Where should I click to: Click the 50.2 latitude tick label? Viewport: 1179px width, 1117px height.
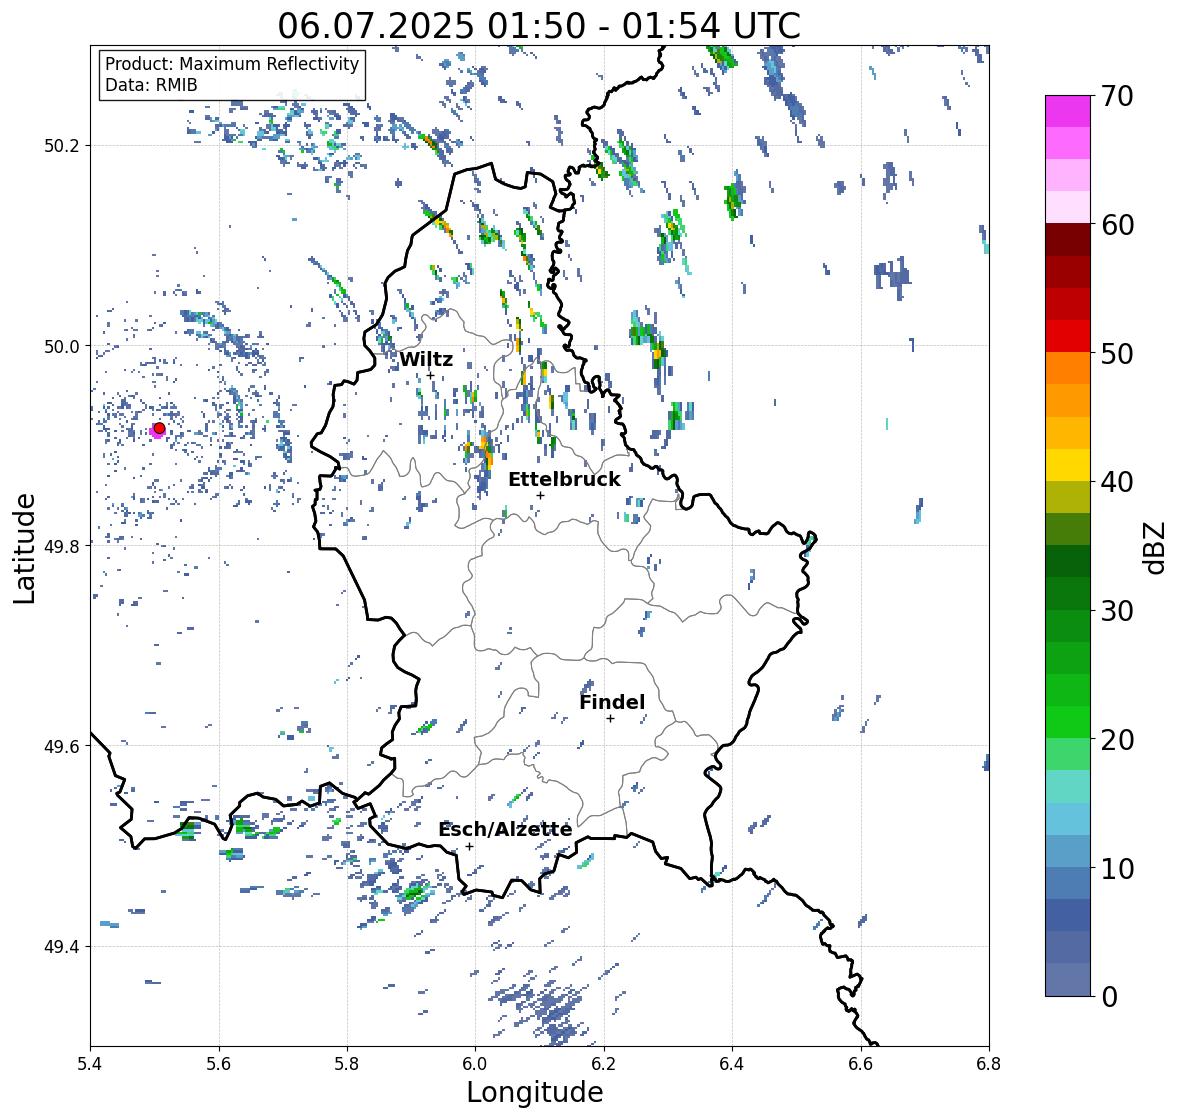coord(61,146)
